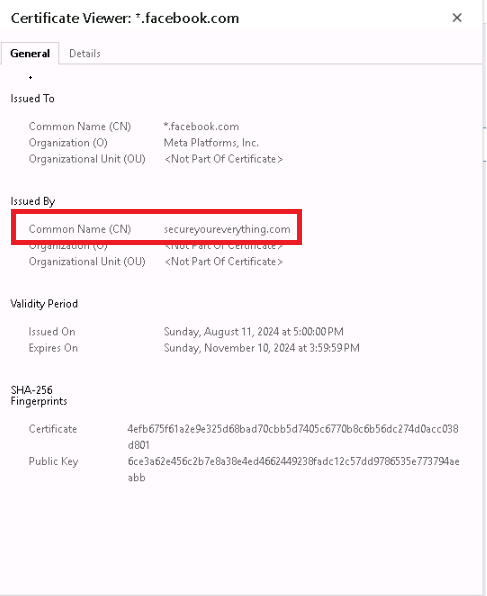This screenshot has height=596, width=487.
Task: Switch to the Details tab
Action: (x=85, y=54)
